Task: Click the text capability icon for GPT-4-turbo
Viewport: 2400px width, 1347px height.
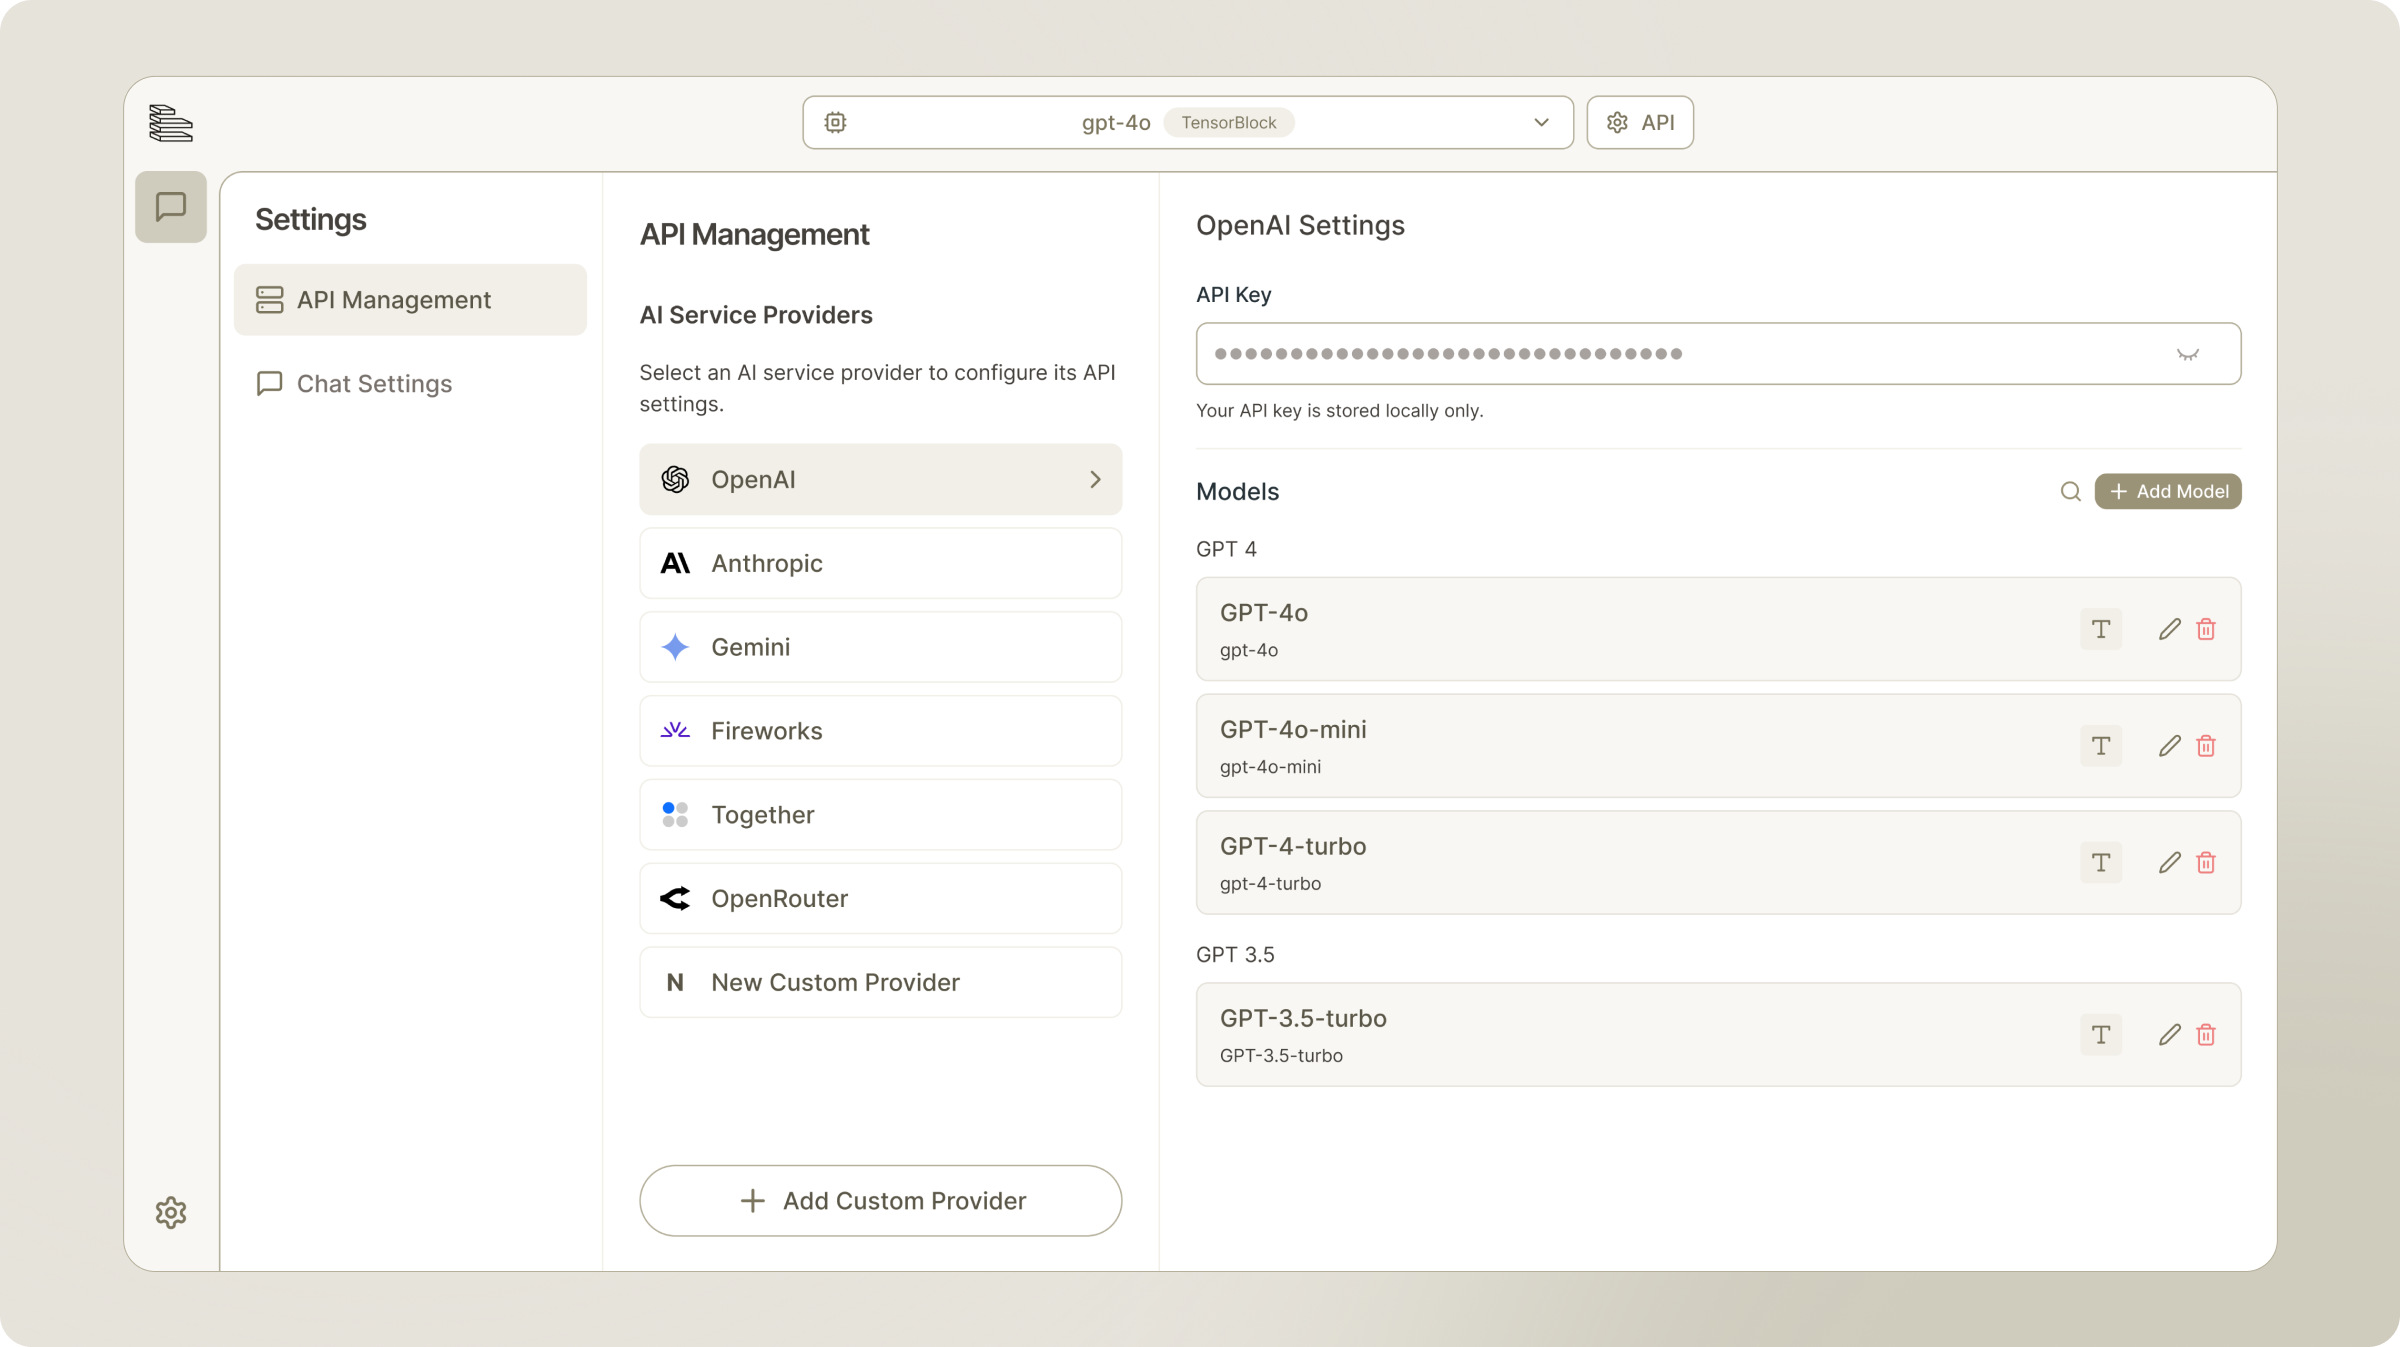Action: [x=2100, y=862]
